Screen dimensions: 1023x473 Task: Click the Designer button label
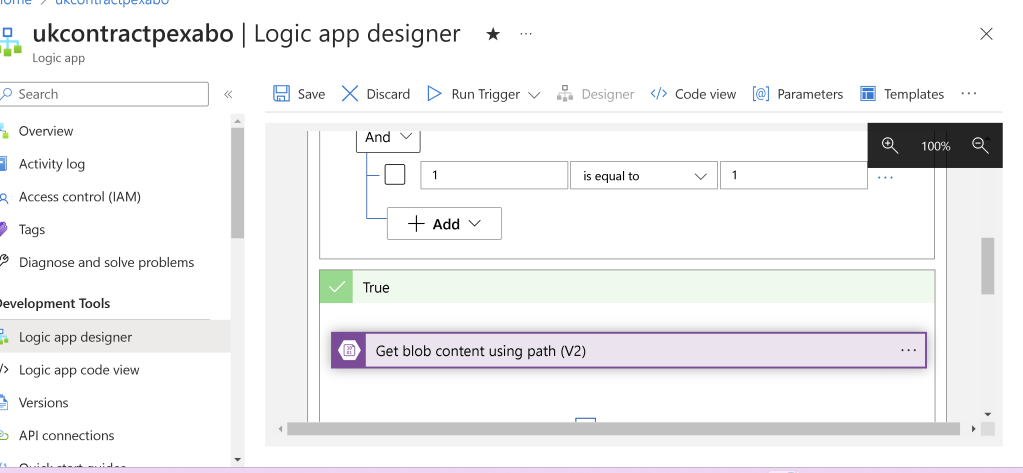607,94
